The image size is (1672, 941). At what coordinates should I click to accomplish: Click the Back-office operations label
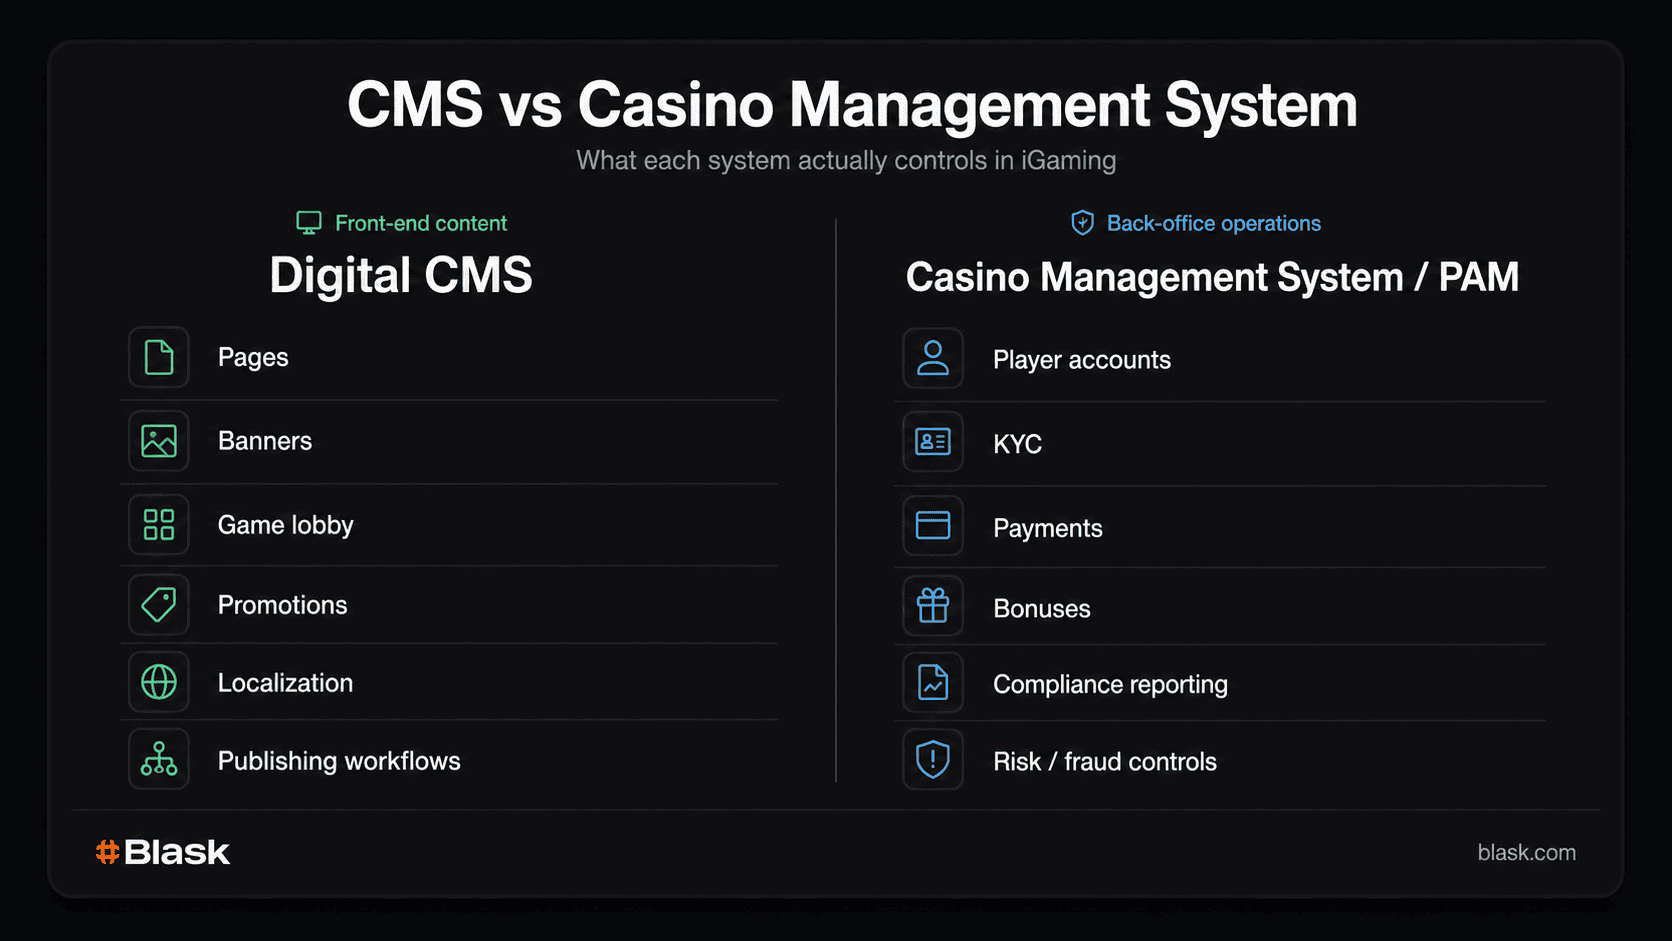coord(1214,223)
